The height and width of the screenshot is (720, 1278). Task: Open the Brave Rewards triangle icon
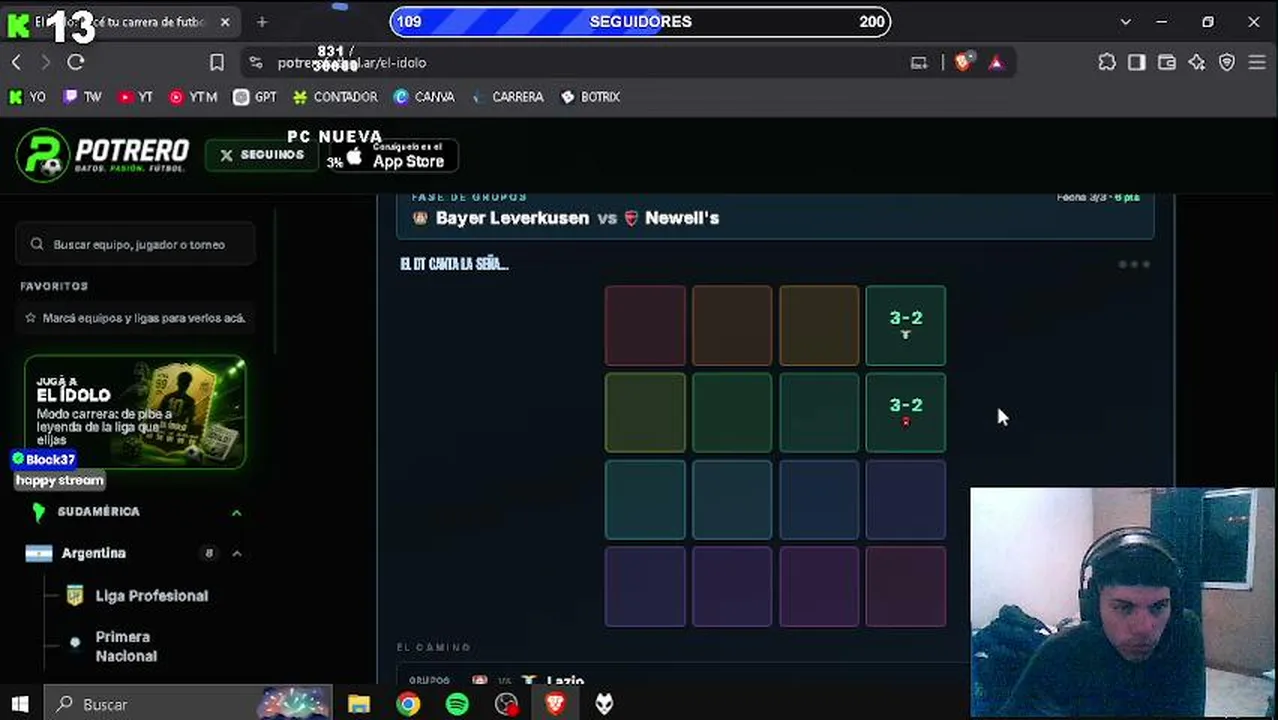pyautogui.click(x=996, y=62)
